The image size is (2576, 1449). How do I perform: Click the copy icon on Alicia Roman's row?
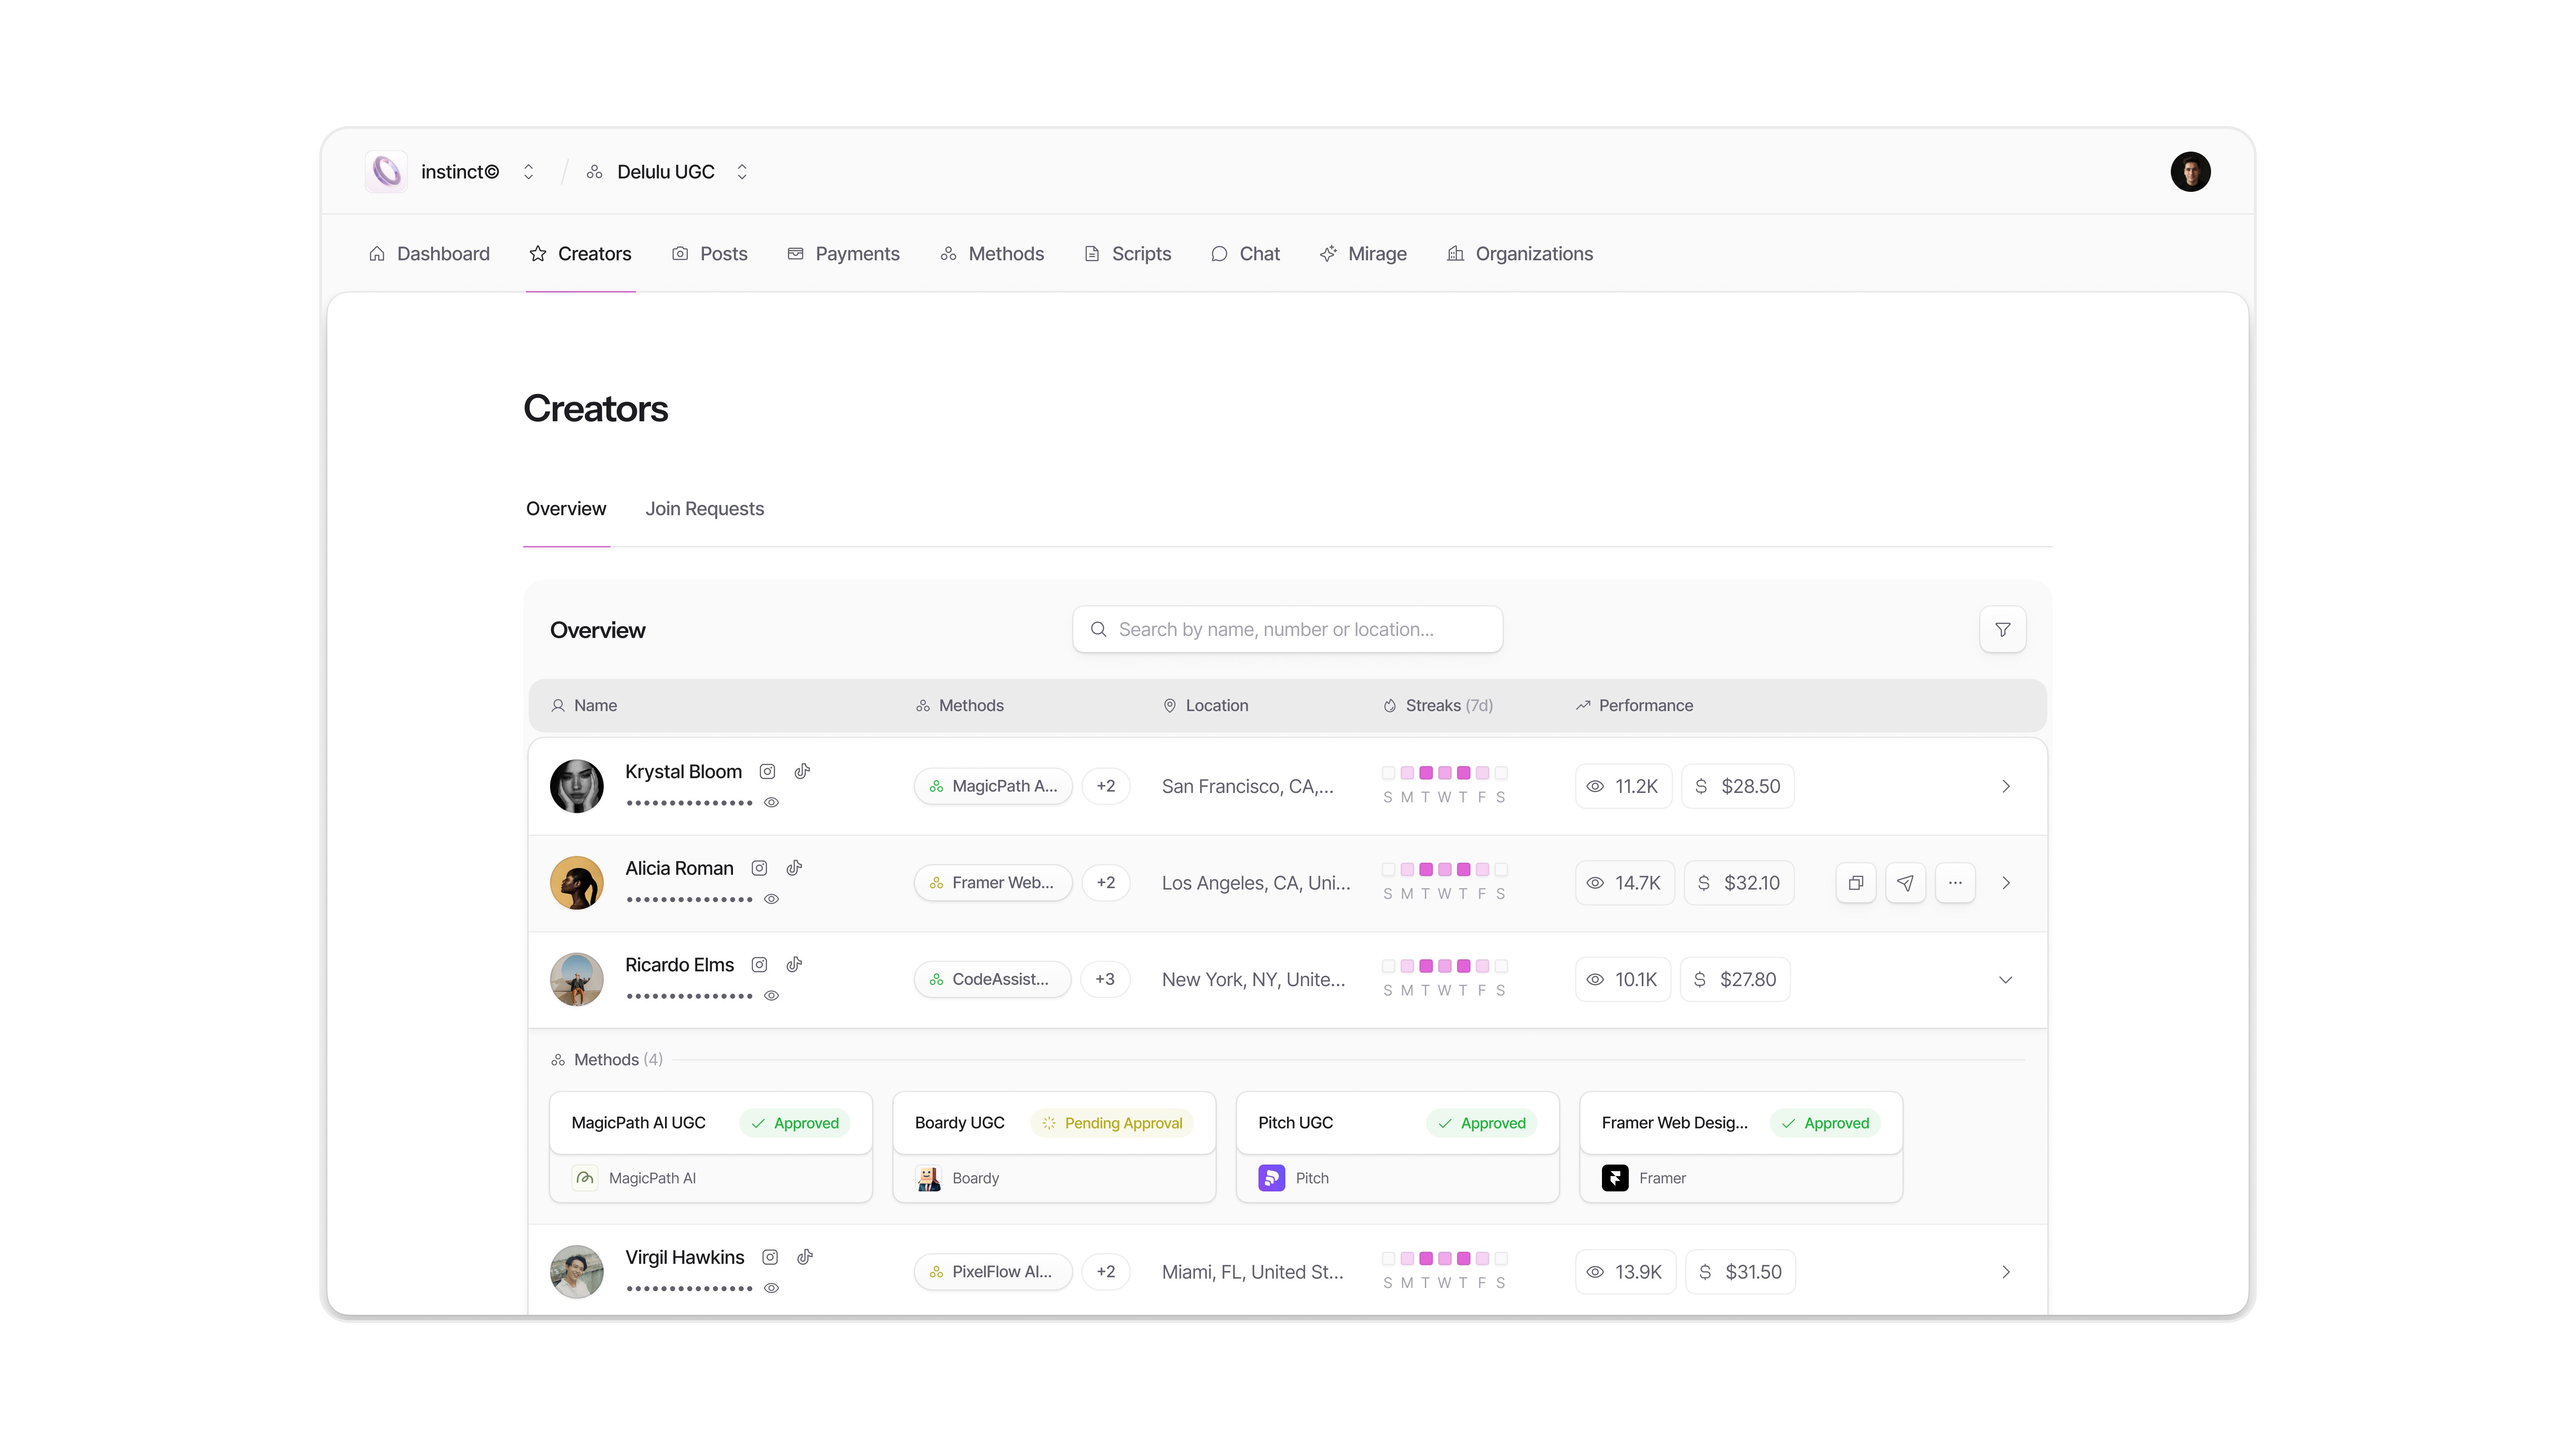pos(1855,883)
